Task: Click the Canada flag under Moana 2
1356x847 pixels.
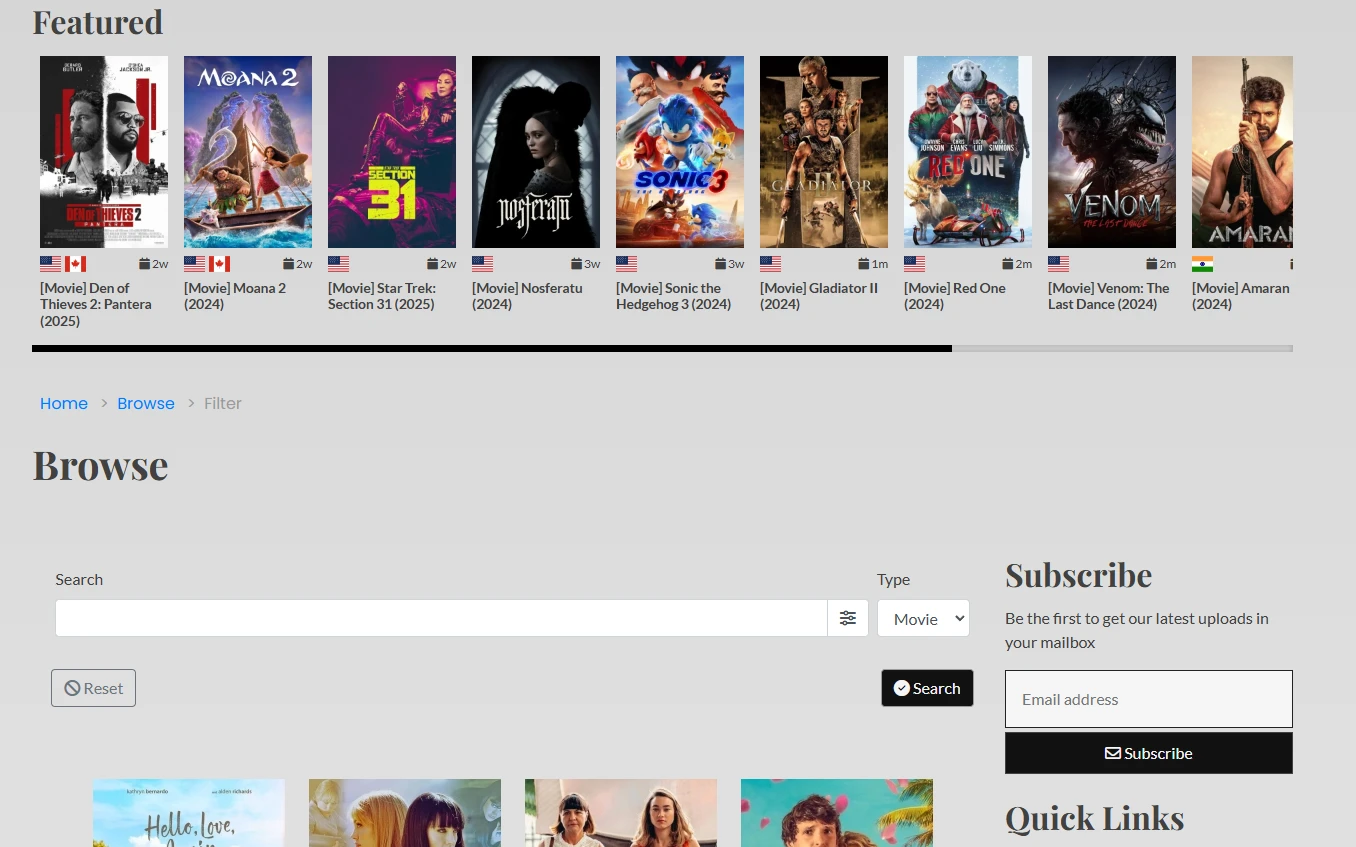Action: pos(220,264)
